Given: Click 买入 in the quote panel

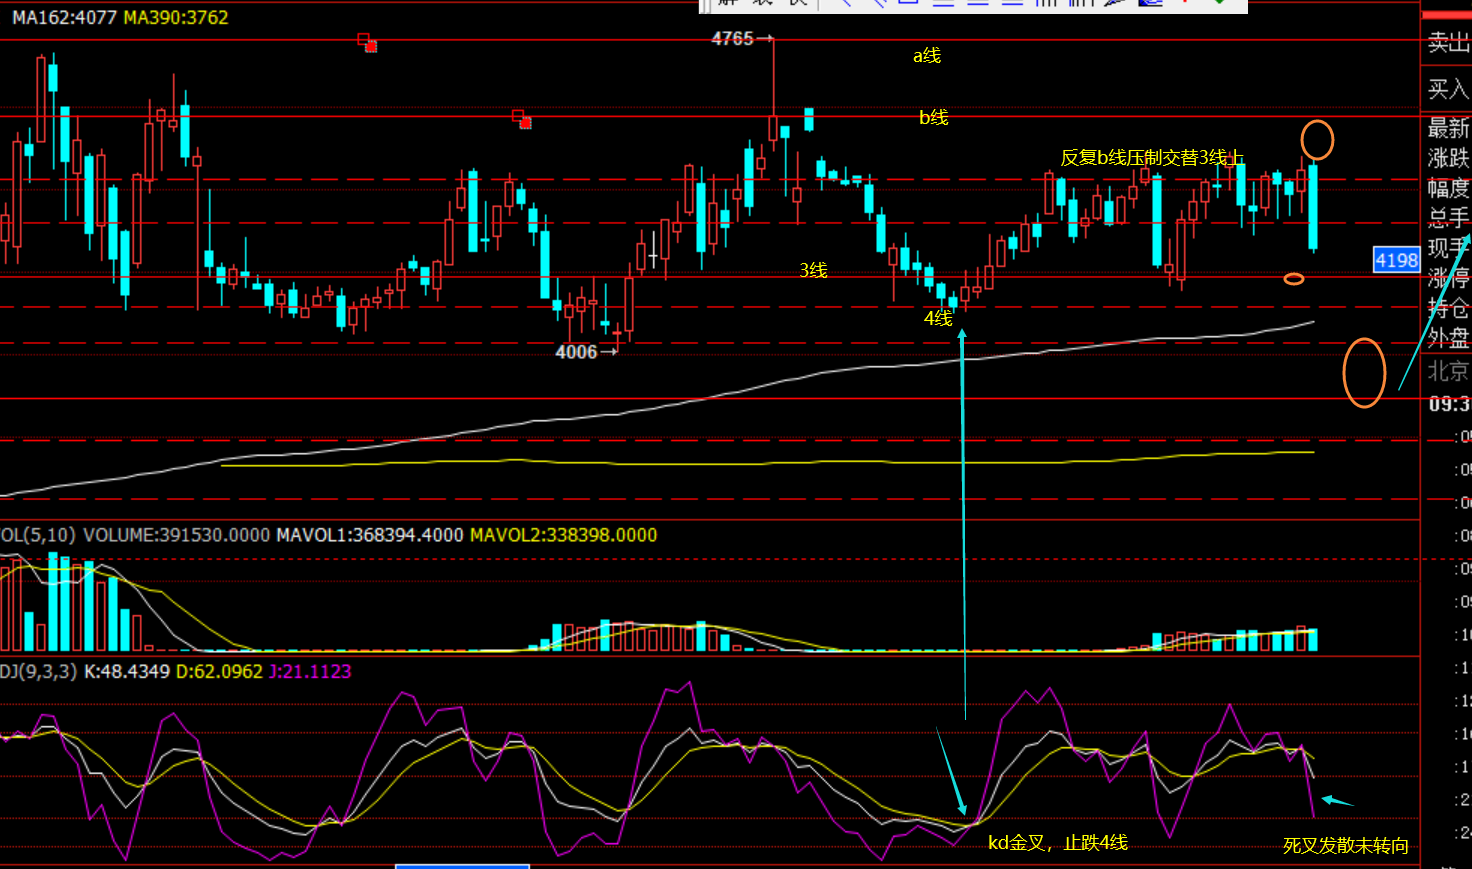Looking at the screenshot, I should point(1448,89).
